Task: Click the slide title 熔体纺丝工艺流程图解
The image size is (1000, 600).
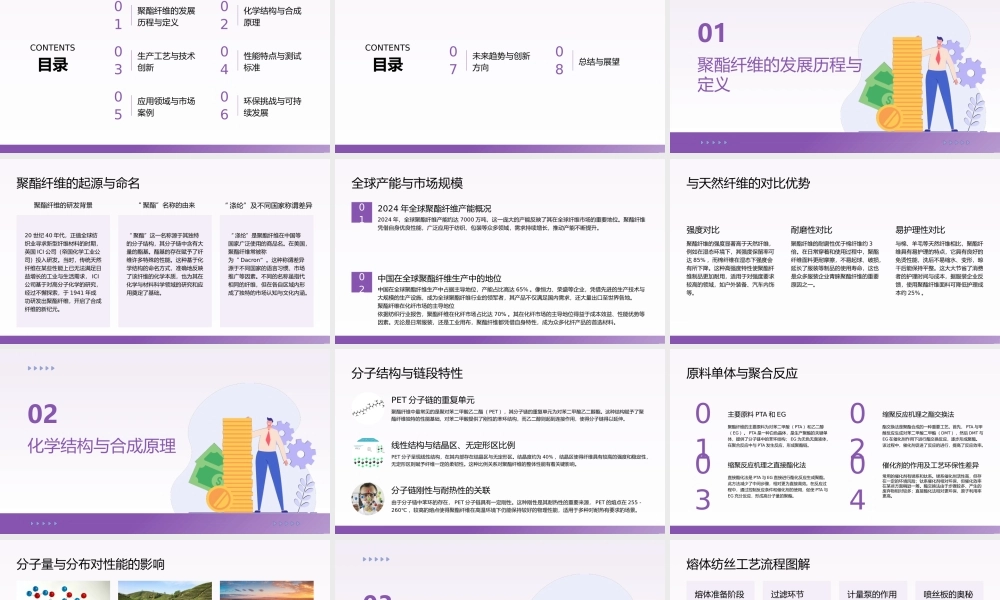Action: (748, 564)
